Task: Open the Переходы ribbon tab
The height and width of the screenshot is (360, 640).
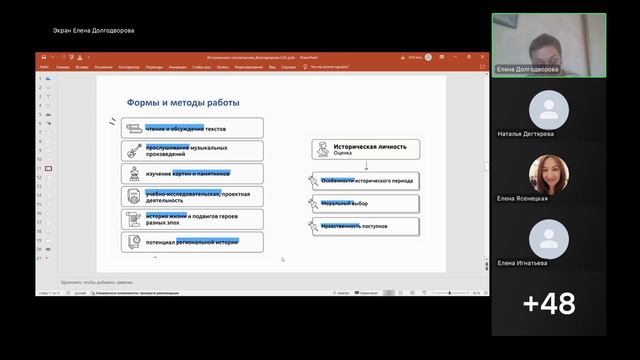Action: click(x=154, y=67)
